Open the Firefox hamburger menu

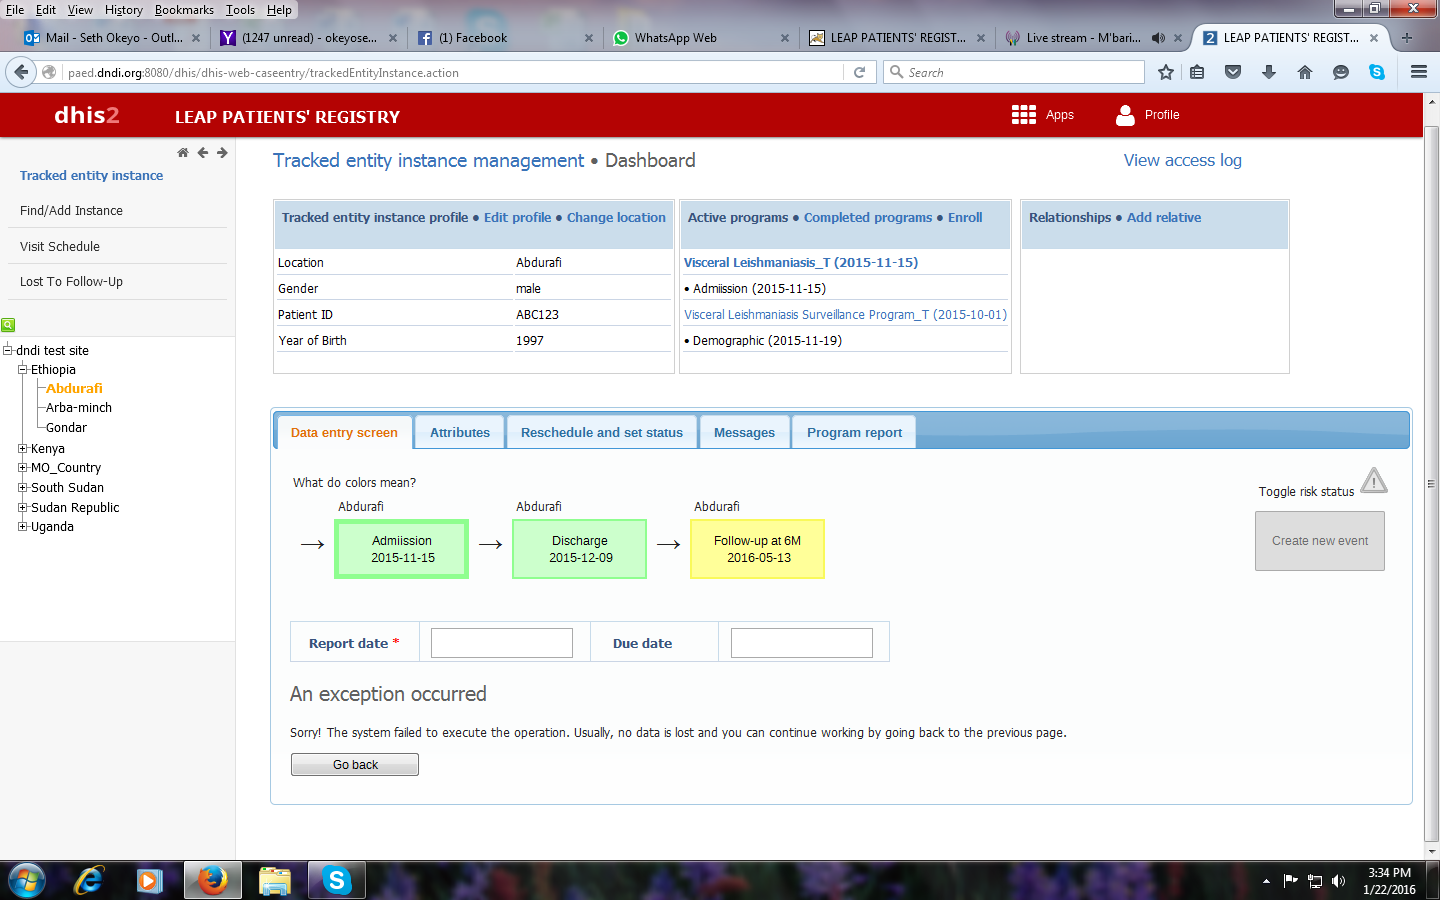1418,72
